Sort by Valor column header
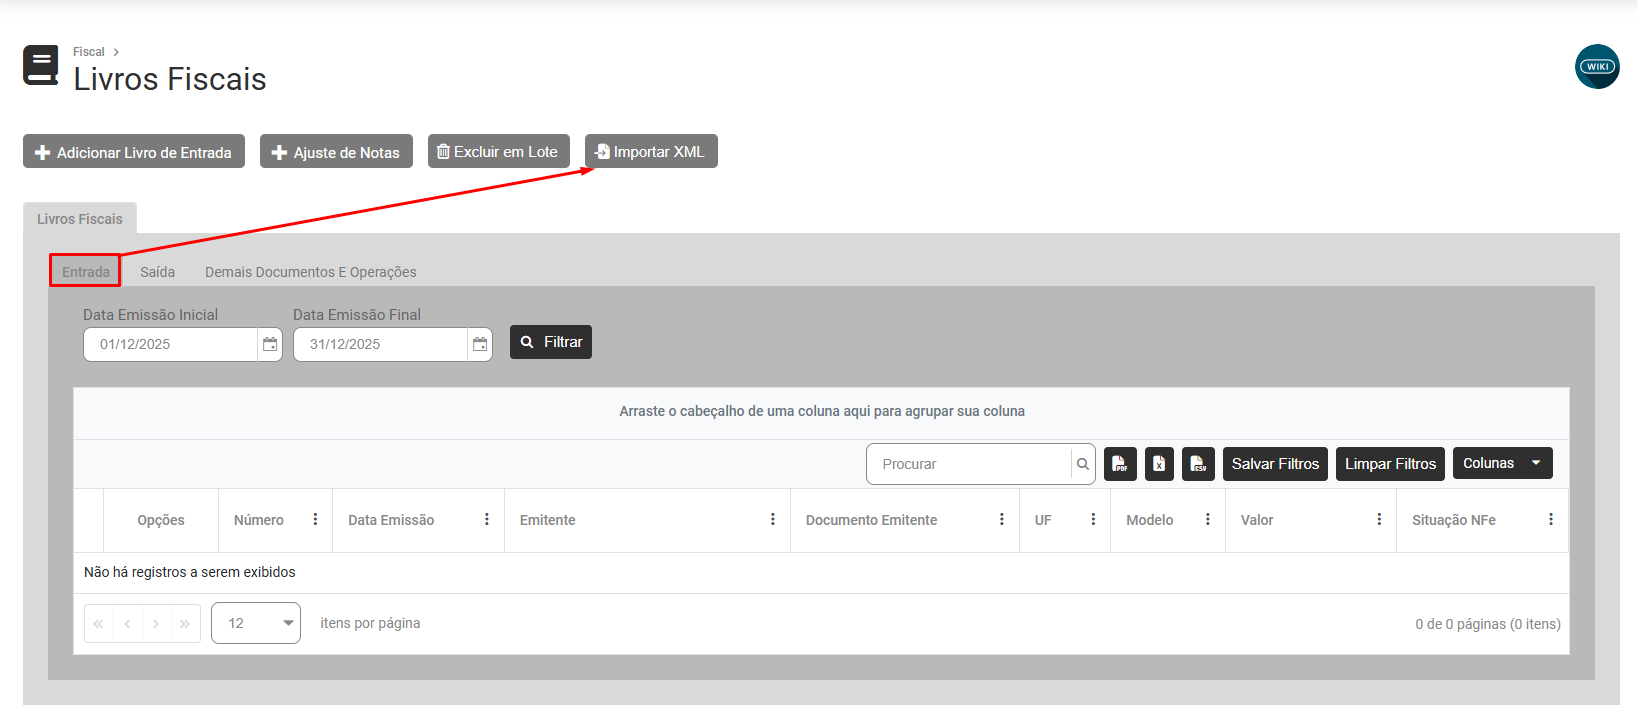The width and height of the screenshot is (1638, 713). pos(1257,520)
